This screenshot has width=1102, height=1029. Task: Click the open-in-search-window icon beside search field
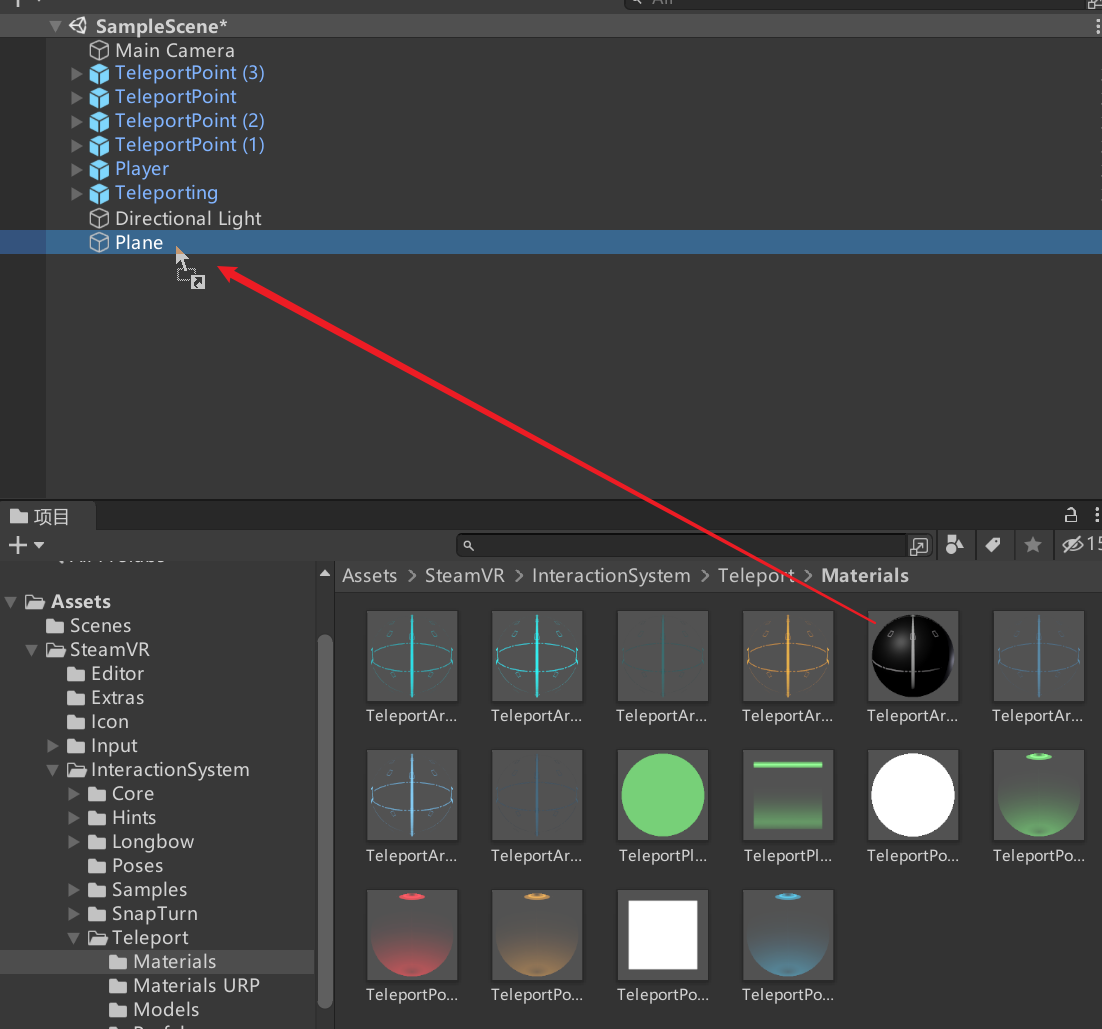point(919,545)
